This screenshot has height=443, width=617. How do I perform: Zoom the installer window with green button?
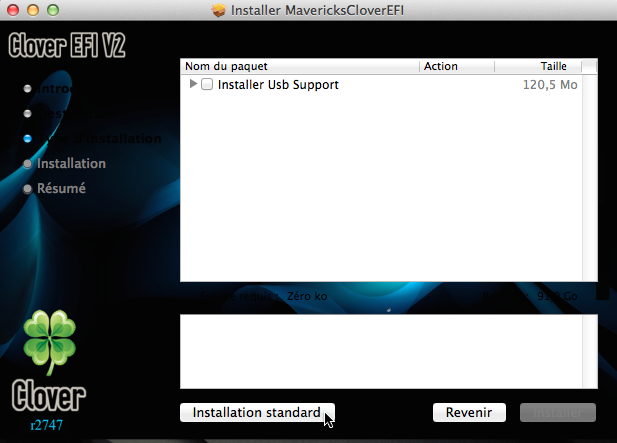53,10
